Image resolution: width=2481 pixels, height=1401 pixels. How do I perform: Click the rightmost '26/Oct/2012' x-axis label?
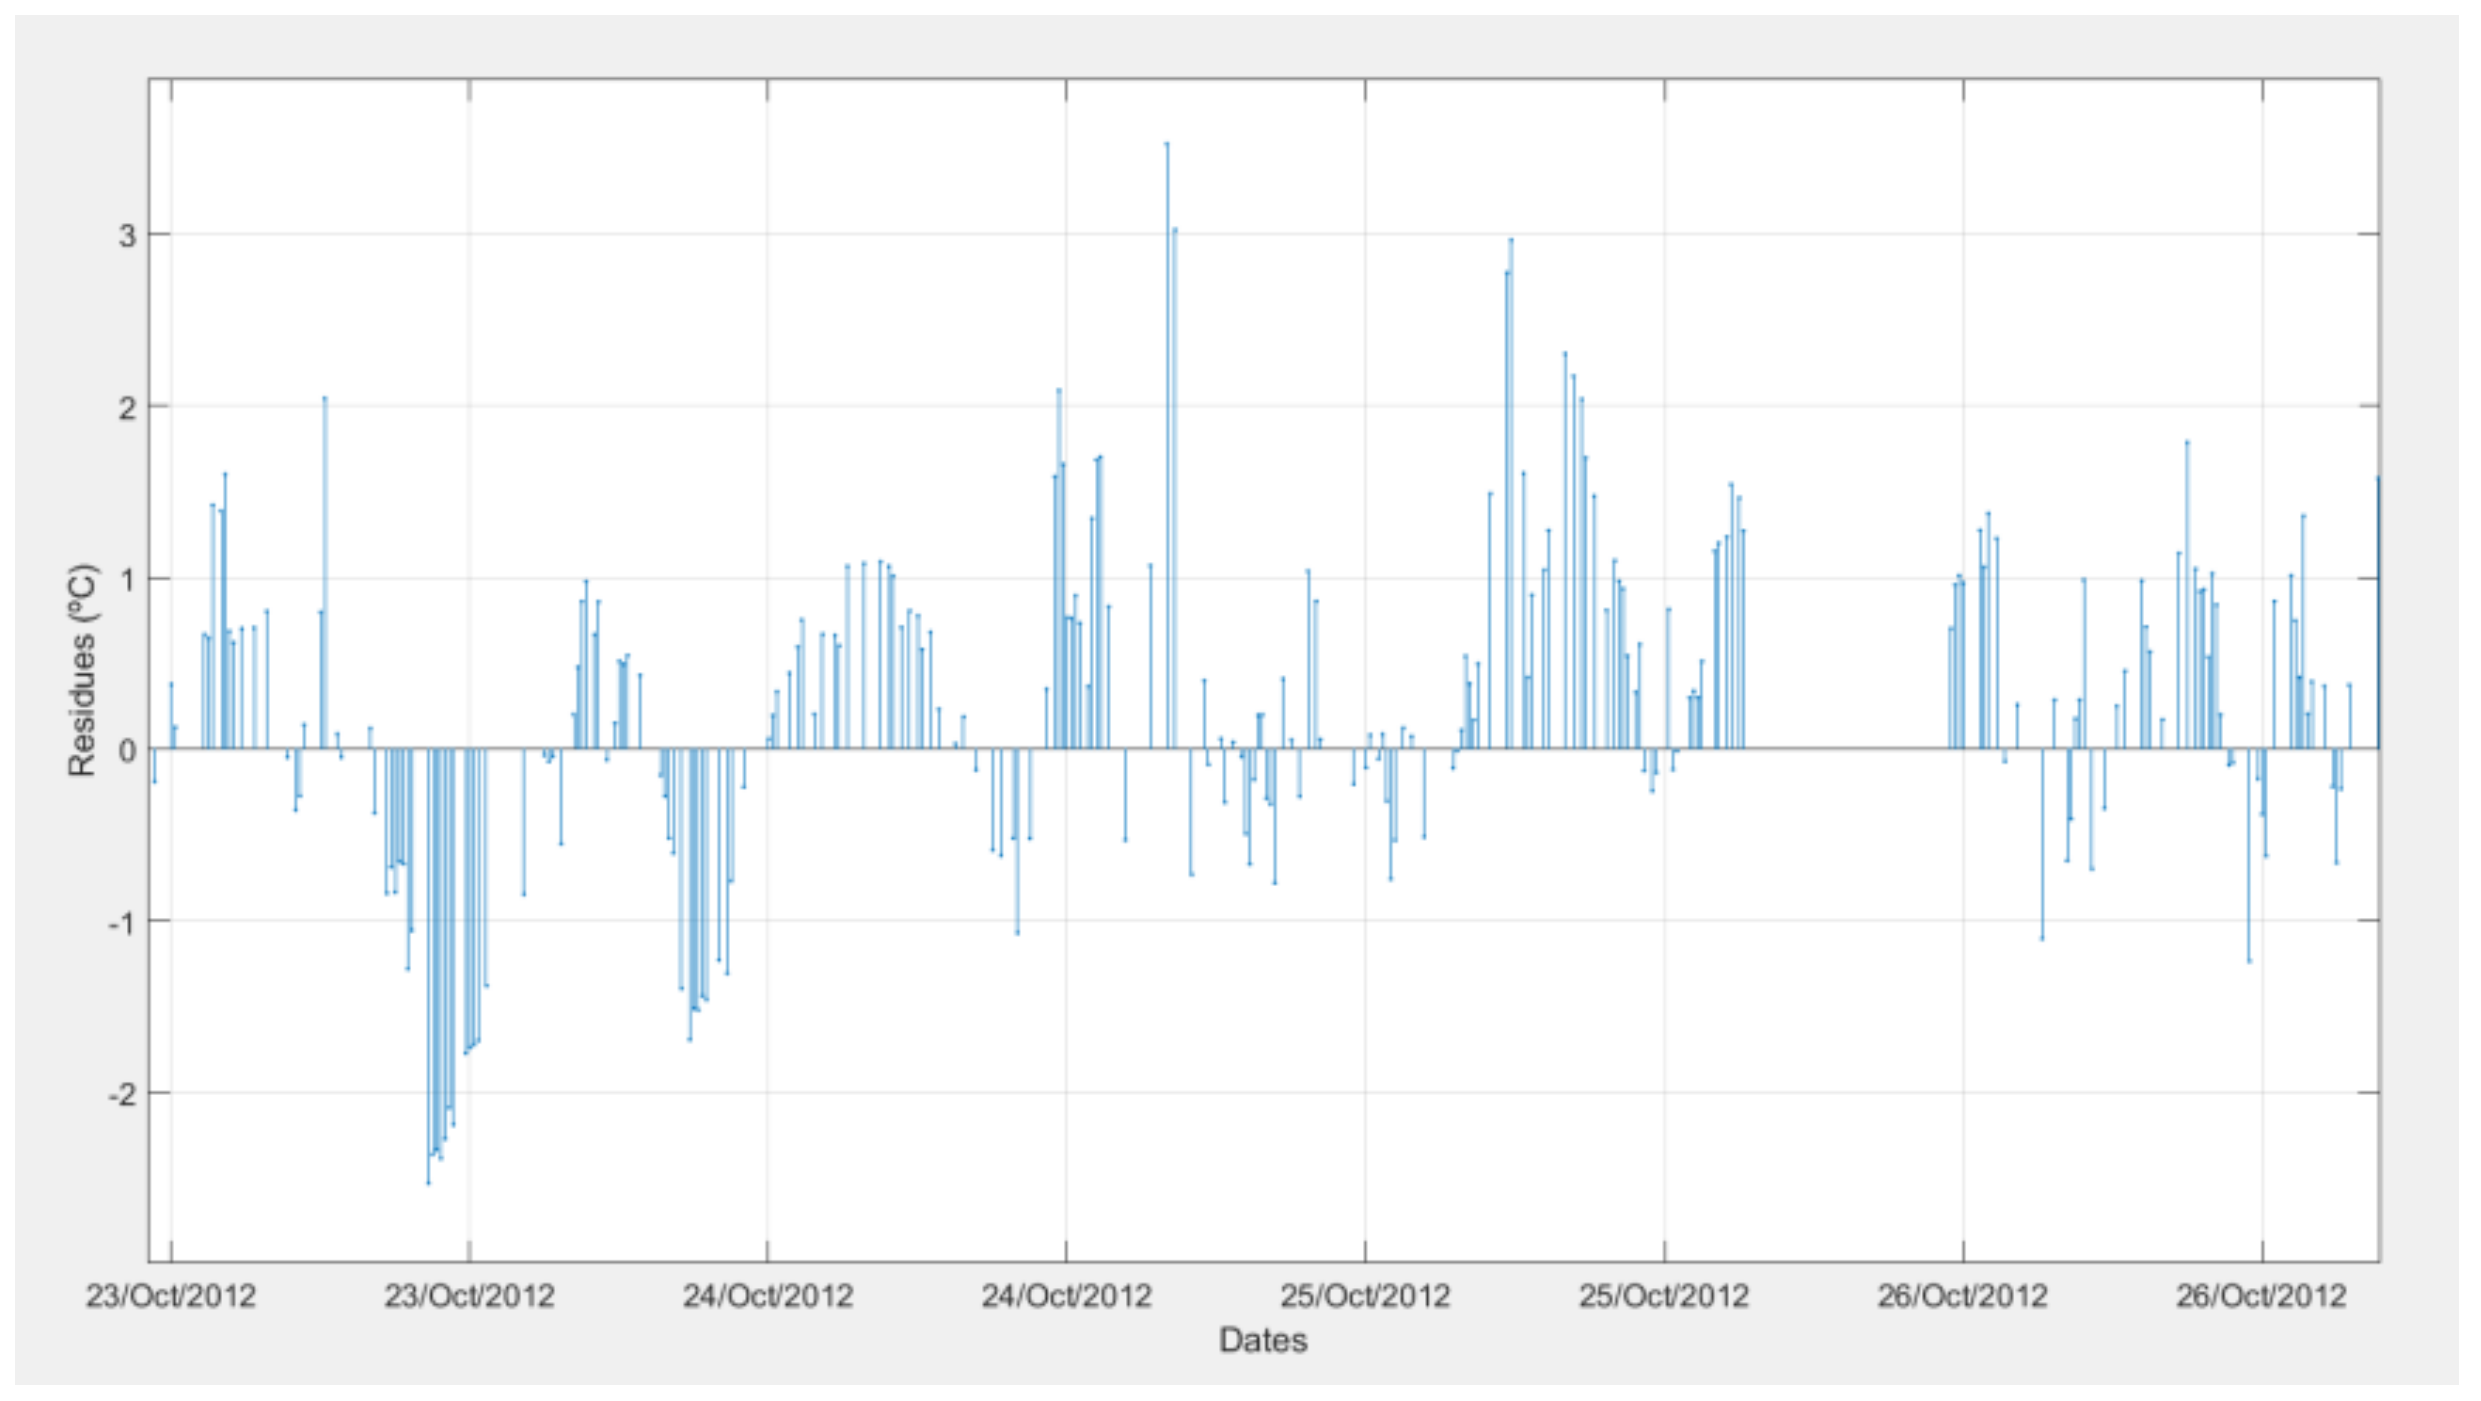point(2261,1296)
